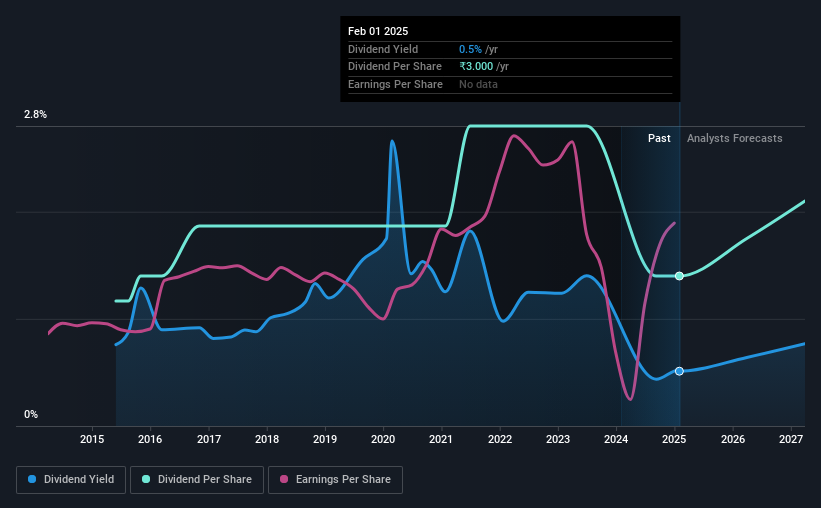Screen dimensions: 821x508
Task: Click the ₹3.000 dividend per share value
Action: point(476,67)
